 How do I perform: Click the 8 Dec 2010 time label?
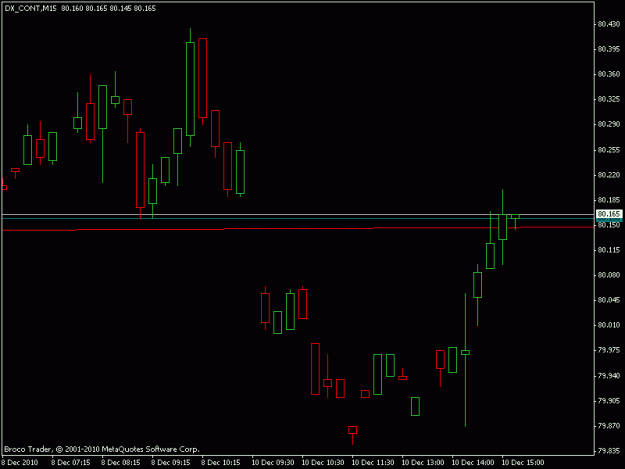20,463
